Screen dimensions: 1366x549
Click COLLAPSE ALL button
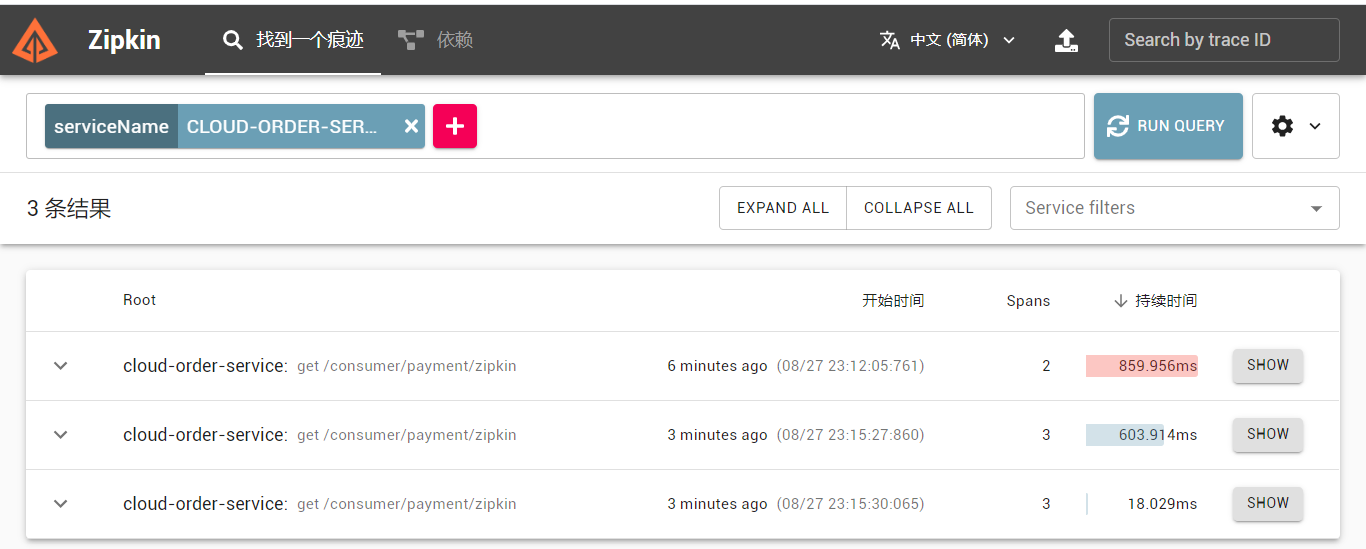(919, 208)
